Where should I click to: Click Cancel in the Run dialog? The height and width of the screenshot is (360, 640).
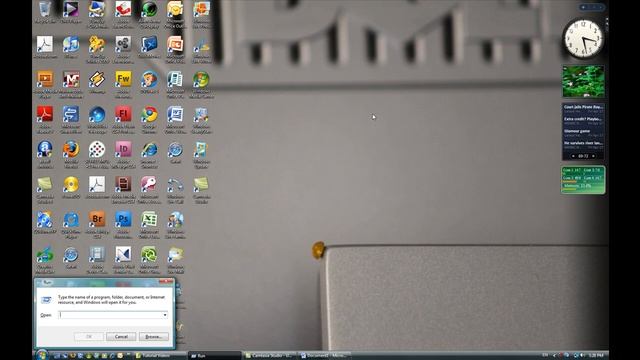(121, 336)
